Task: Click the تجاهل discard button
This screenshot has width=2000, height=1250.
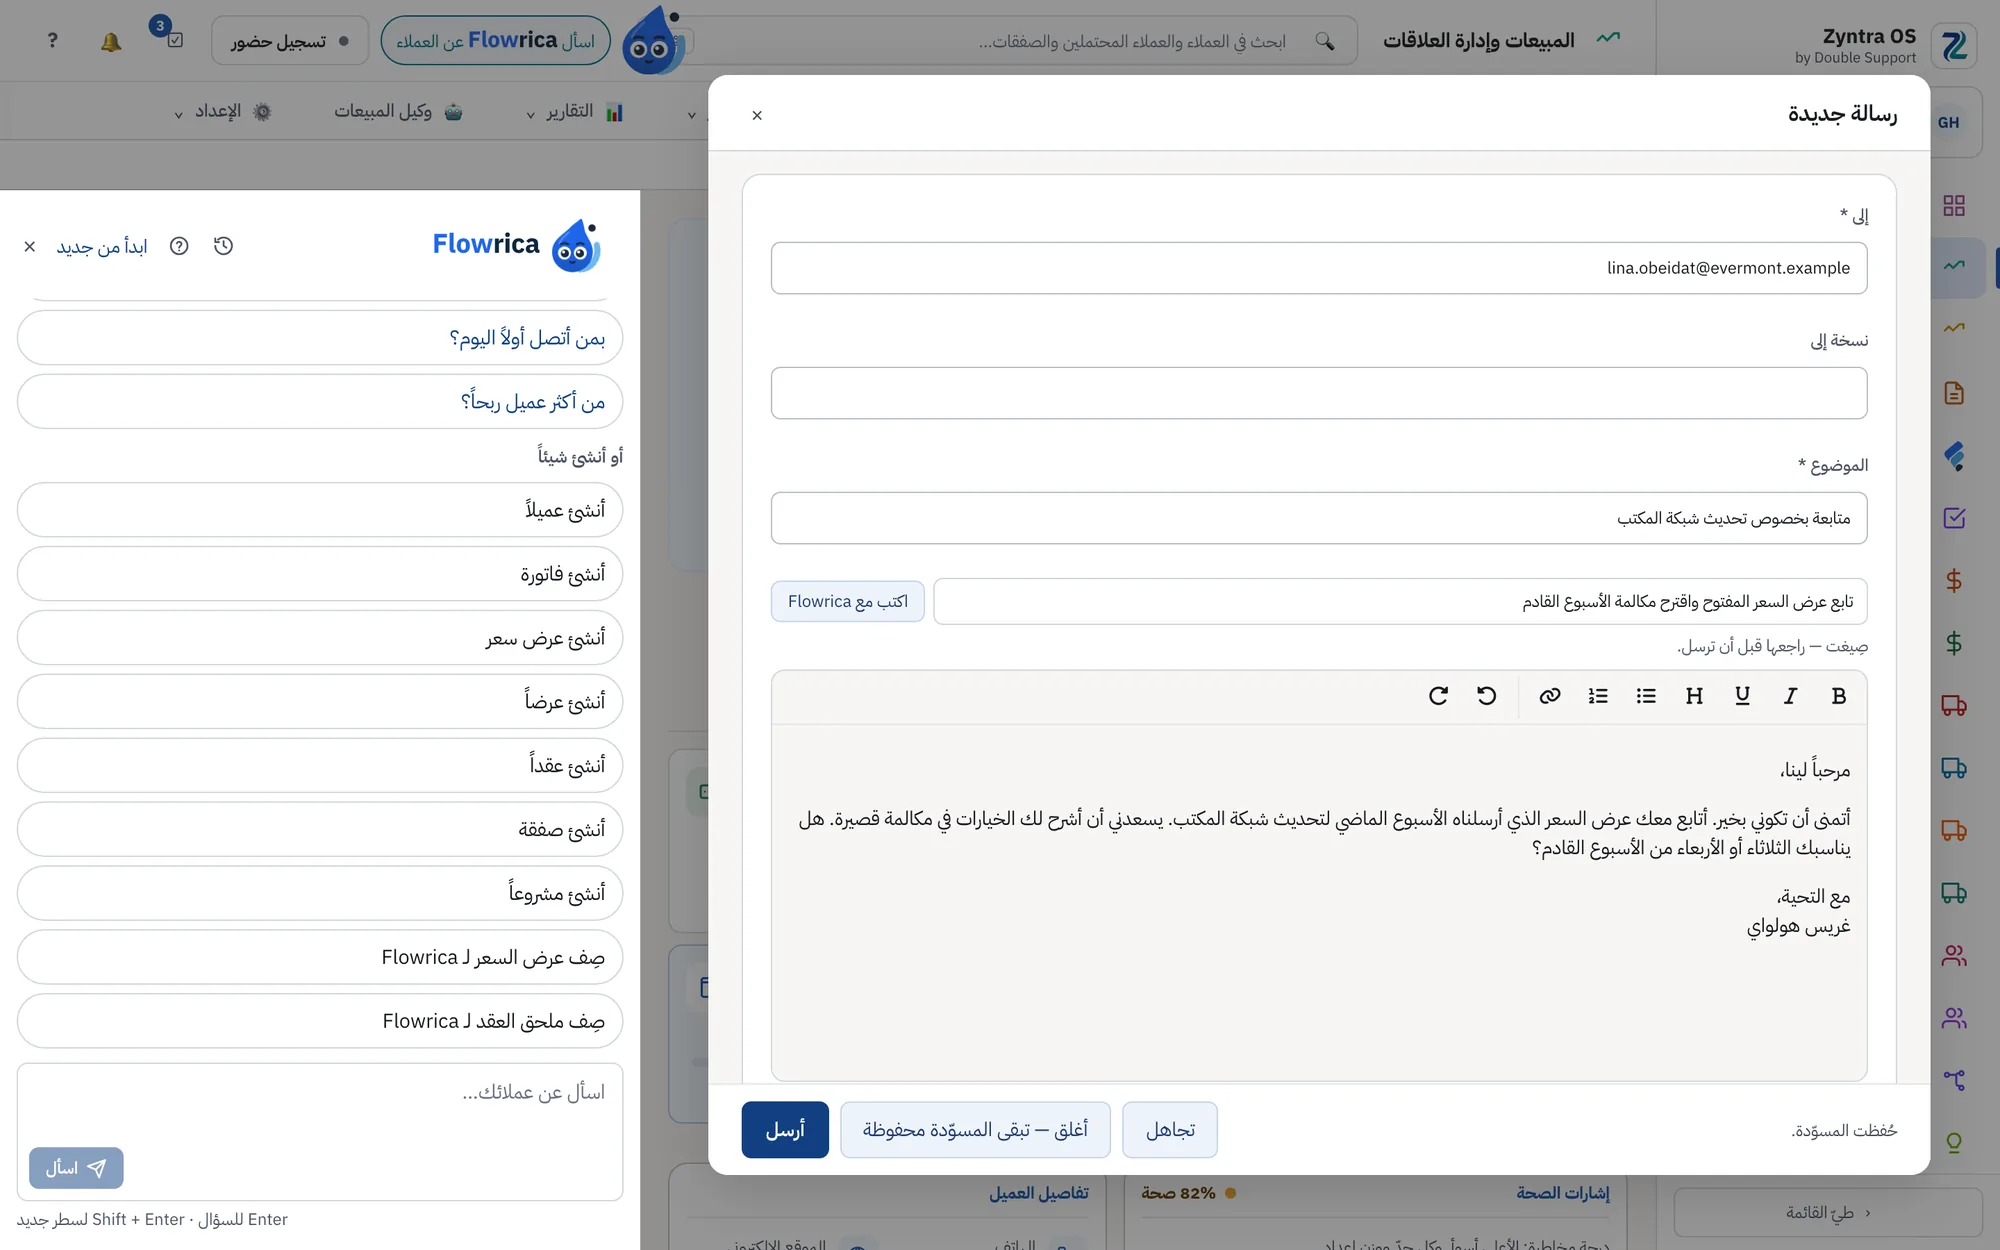Action: point(1170,1130)
